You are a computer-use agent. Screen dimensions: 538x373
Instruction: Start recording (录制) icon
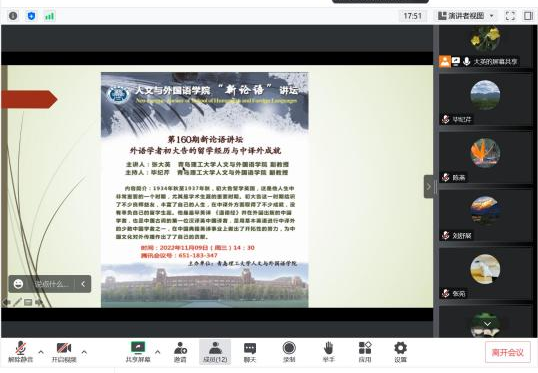289,352
